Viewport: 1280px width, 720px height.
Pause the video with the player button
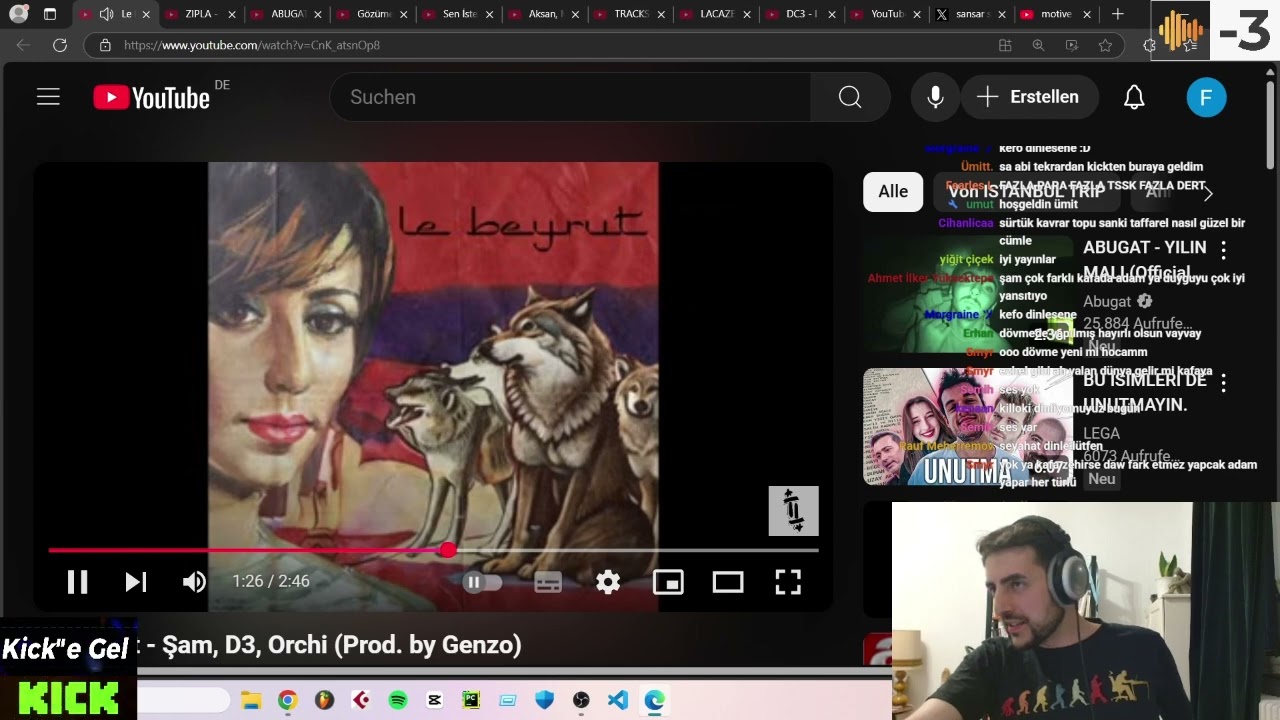click(77, 582)
